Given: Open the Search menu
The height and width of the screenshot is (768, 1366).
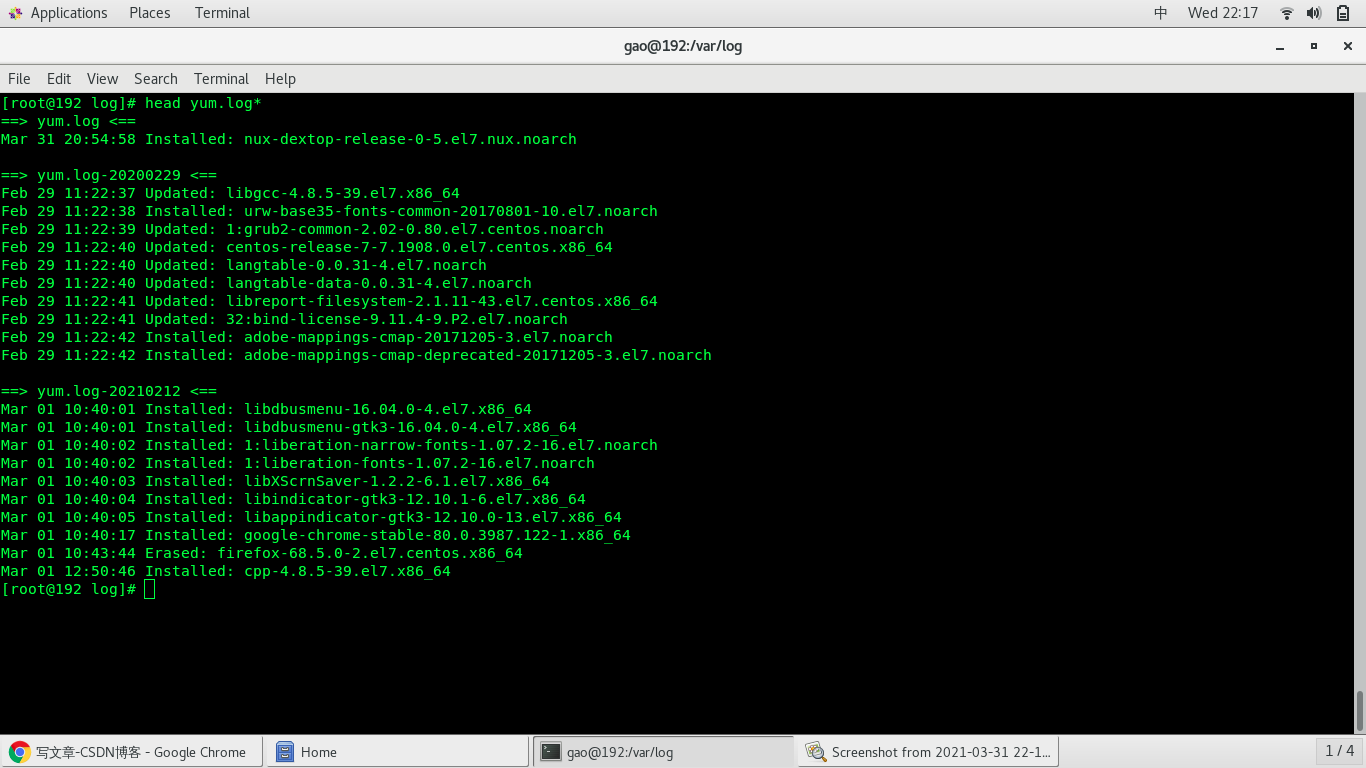Looking at the screenshot, I should 155,79.
